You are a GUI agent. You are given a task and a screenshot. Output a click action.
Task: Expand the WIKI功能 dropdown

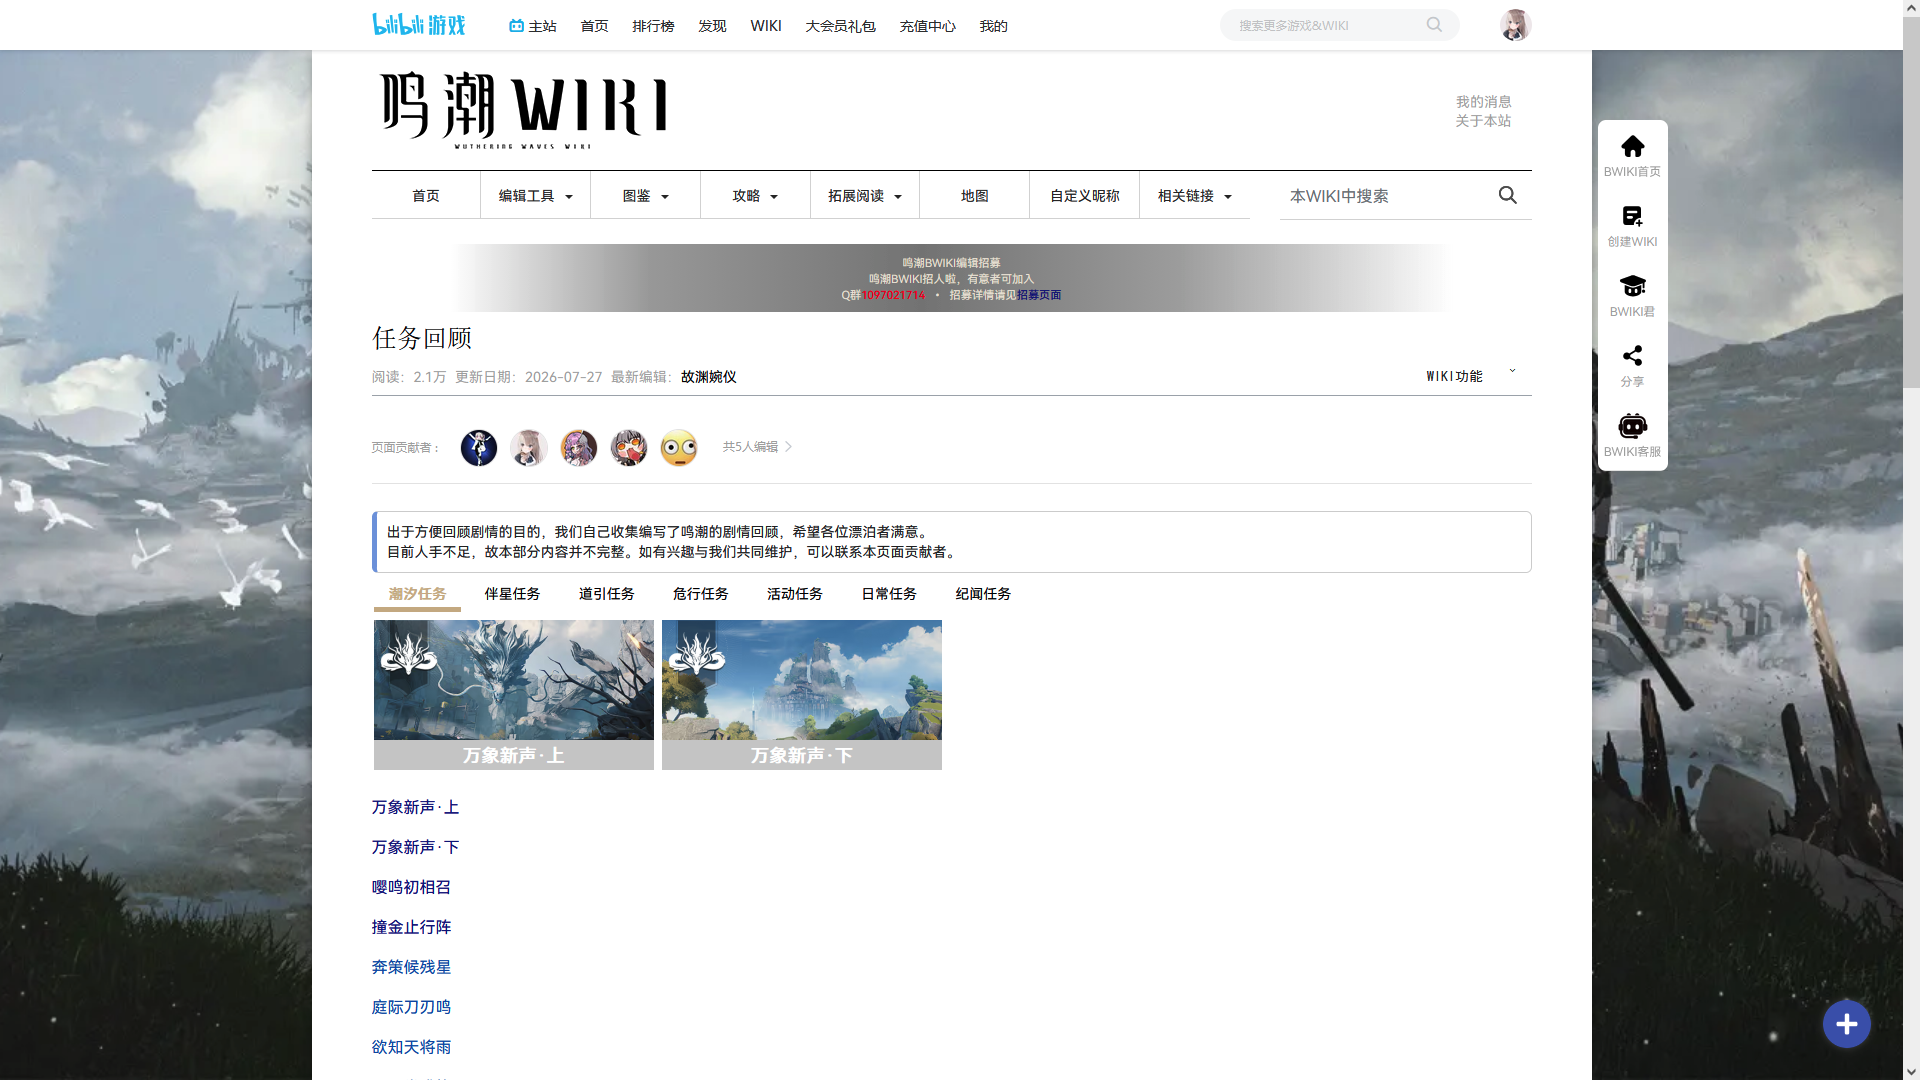(x=1471, y=376)
